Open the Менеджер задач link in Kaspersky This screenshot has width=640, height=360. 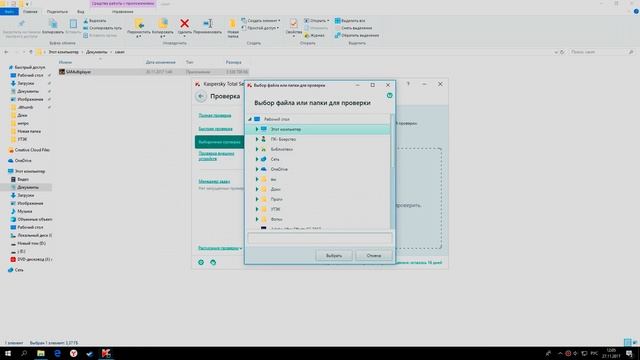tap(214, 181)
